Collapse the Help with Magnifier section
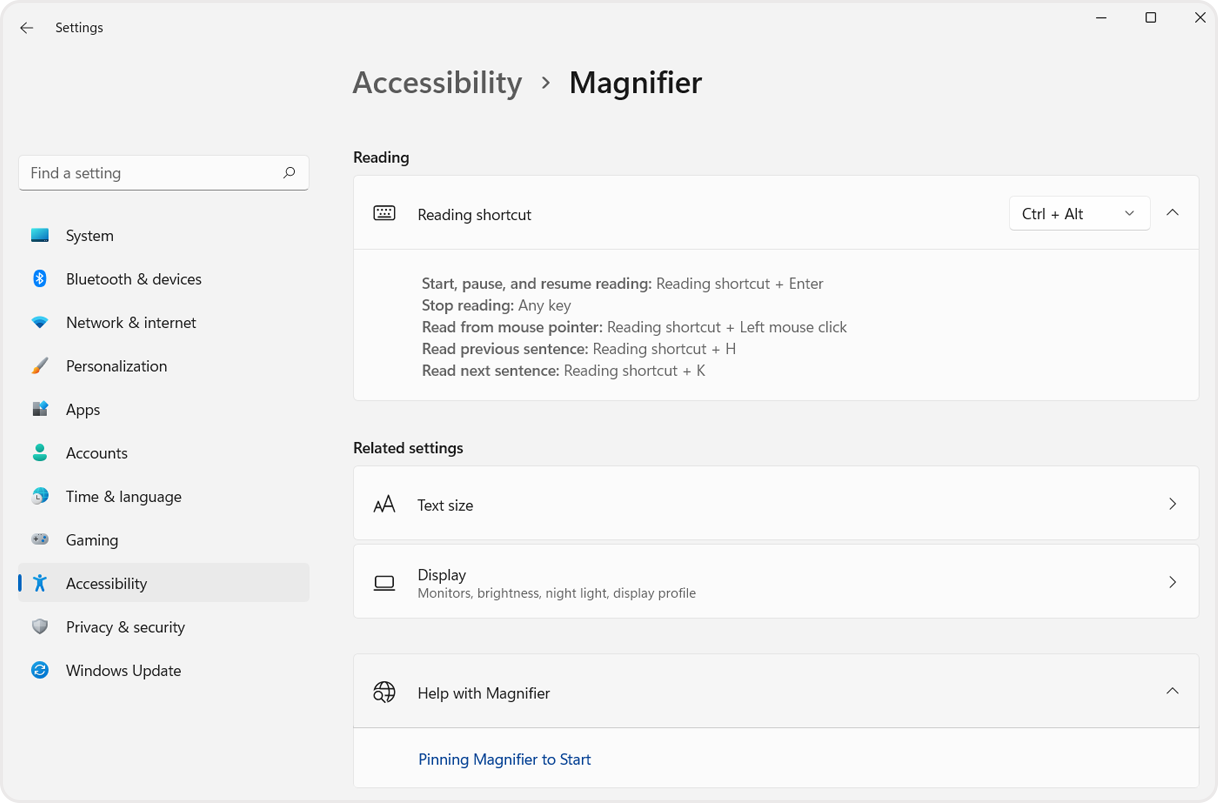This screenshot has height=803, width=1218. tap(1172, 691)
